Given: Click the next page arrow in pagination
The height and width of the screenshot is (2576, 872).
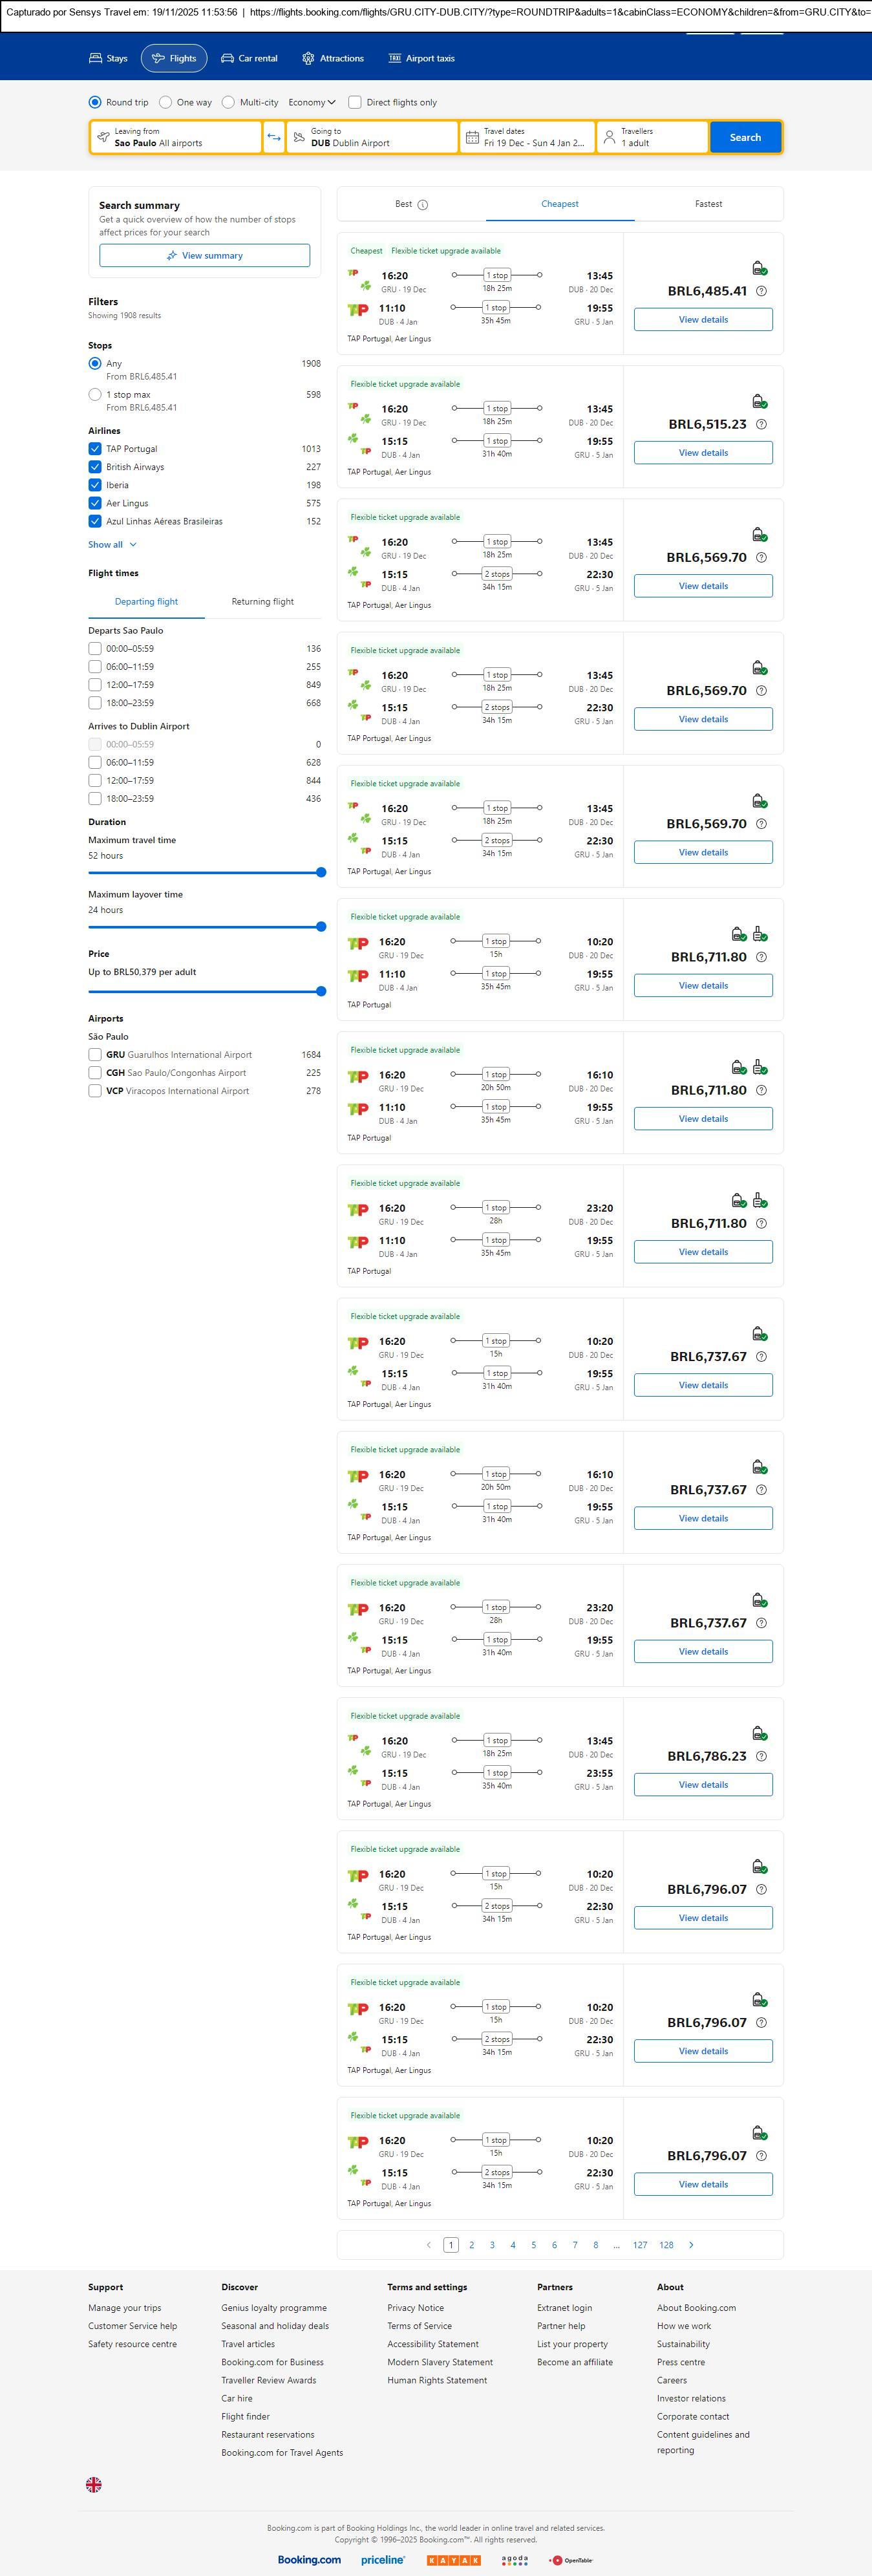Looking at the screenshot, I should click(x=691, y=2245).
